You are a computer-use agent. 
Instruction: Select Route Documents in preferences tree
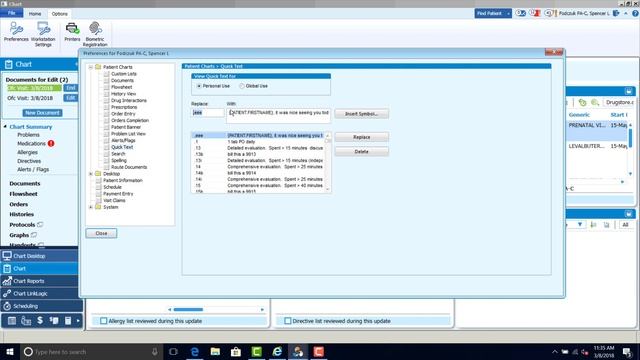(x=129, y=167)
